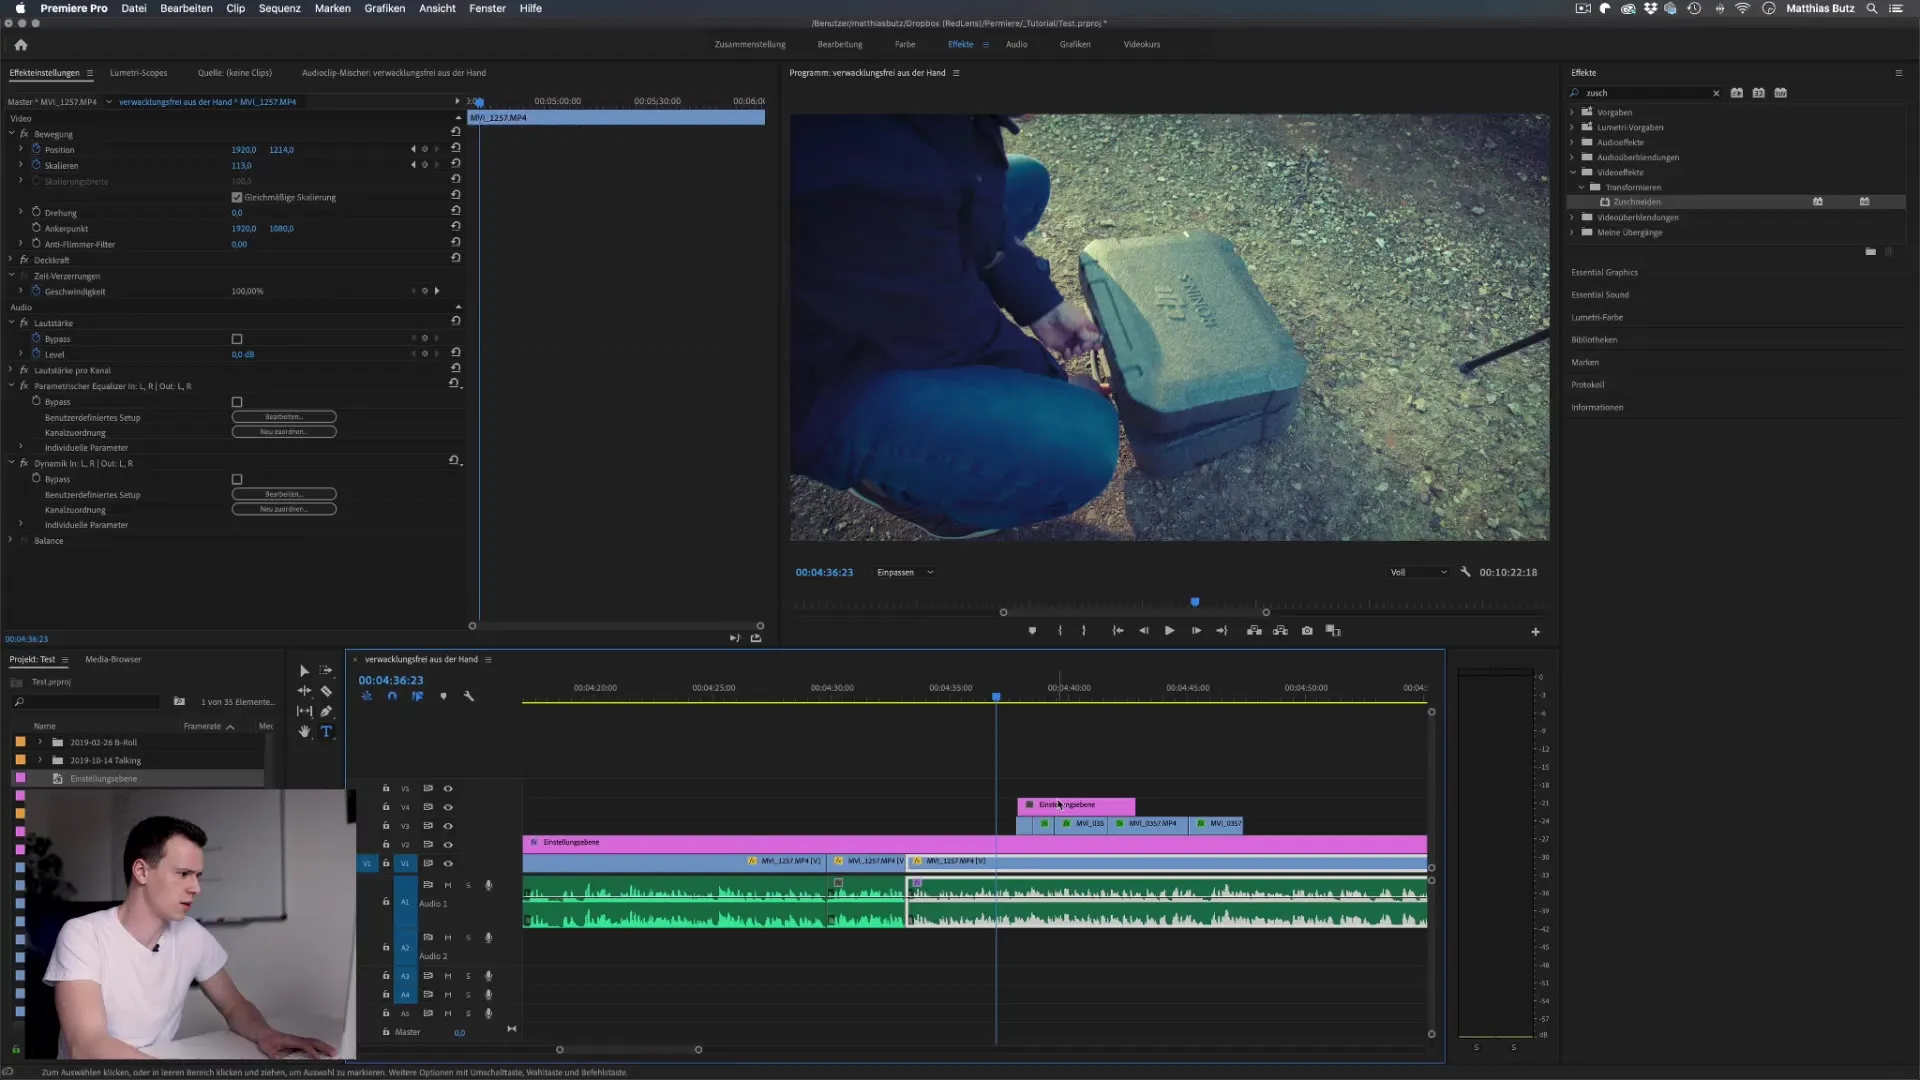Image resolution: width=1920 pixels, height=1080 pixels.
Task: Enable Bypass under Parametrischer Equalizer
Action: tap(237, 402)
